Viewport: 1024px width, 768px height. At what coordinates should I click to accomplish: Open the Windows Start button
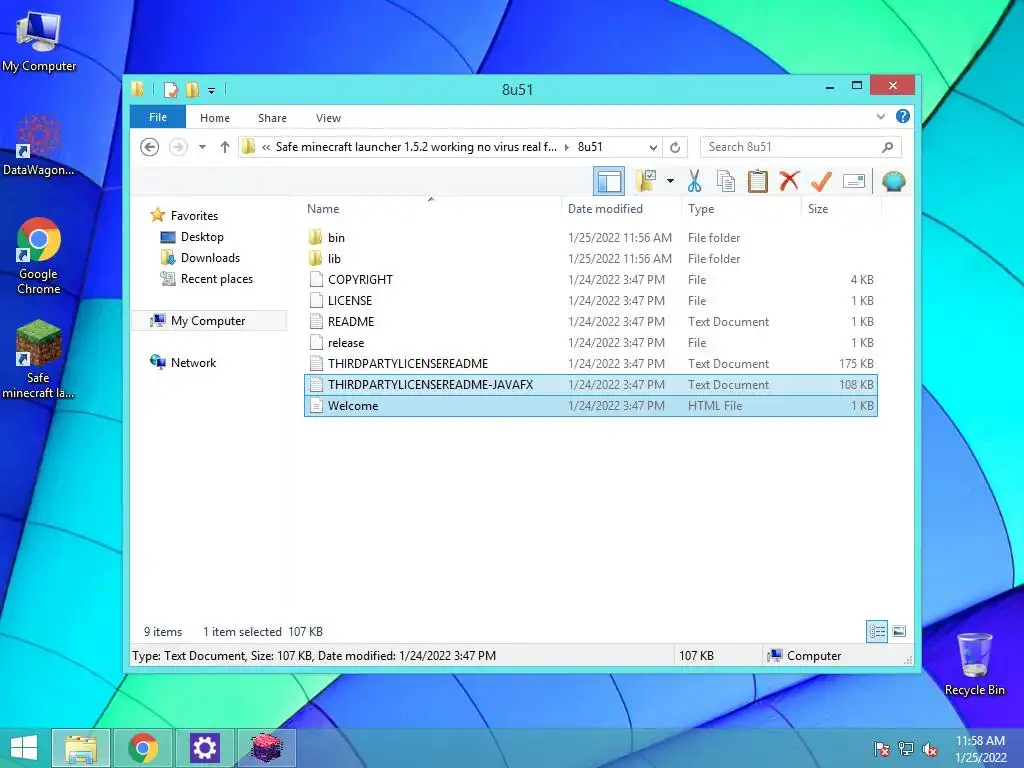click(24, 748)
